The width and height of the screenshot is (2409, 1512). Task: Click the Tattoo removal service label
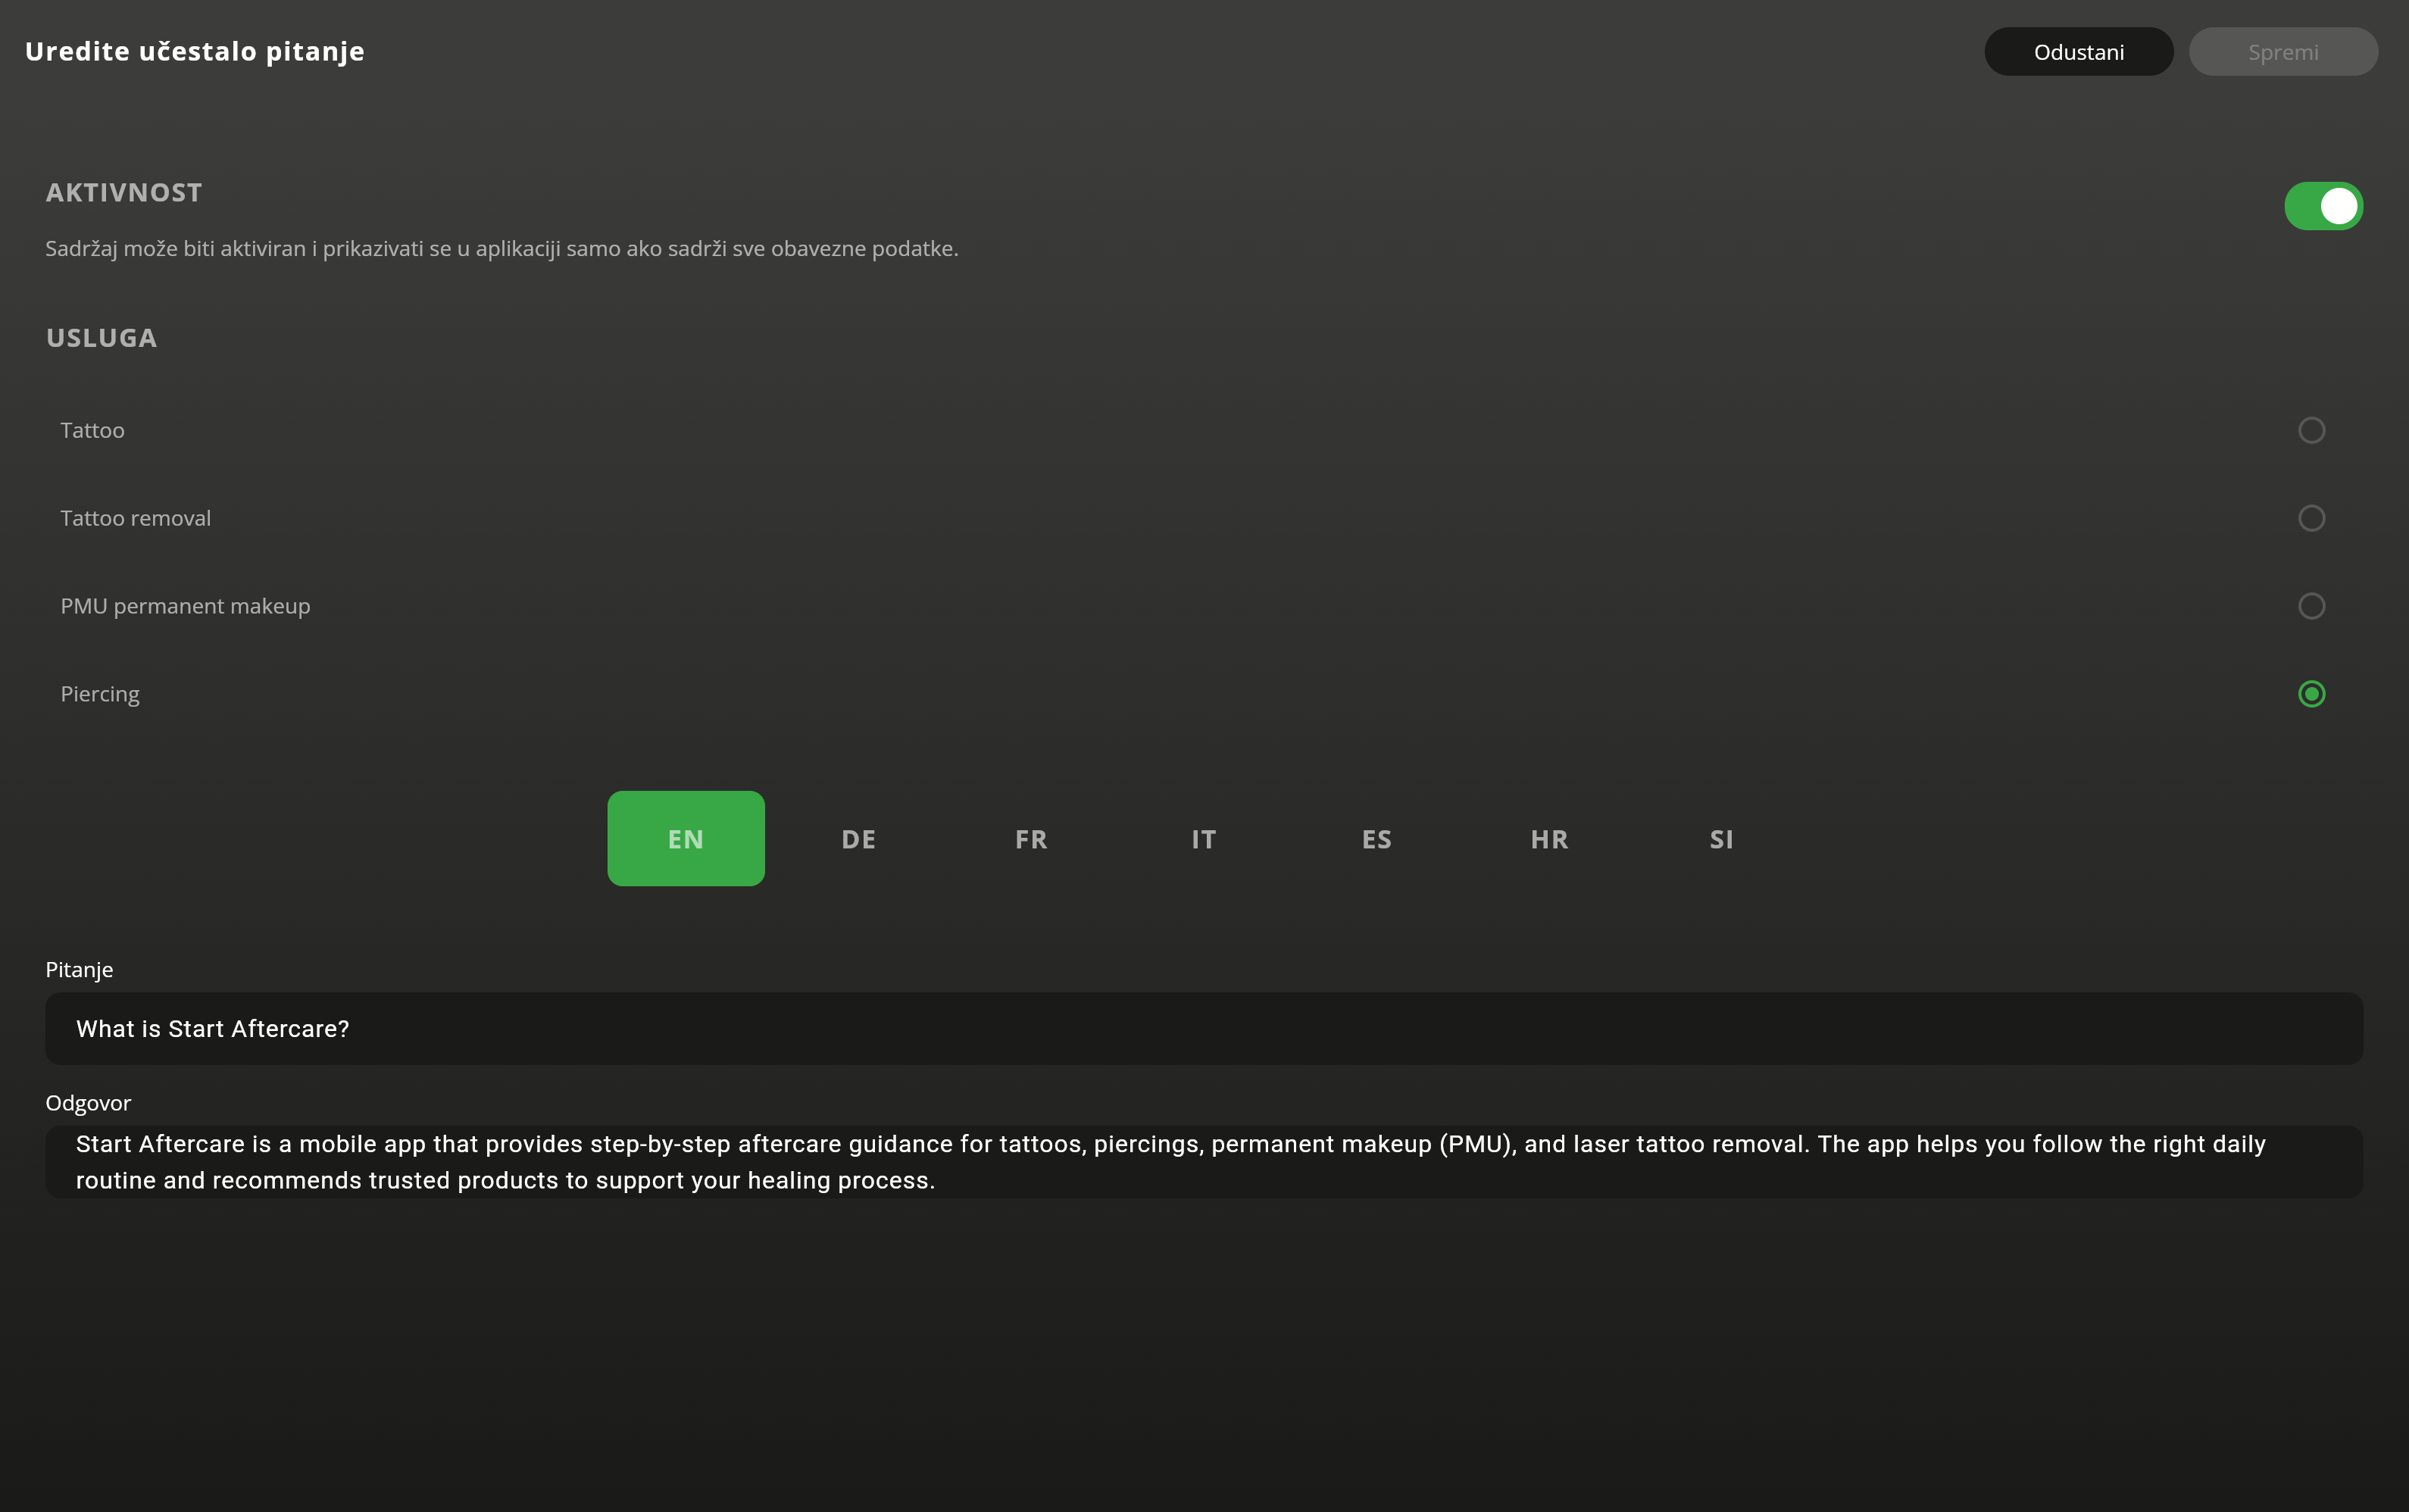[x=135, y=519]
